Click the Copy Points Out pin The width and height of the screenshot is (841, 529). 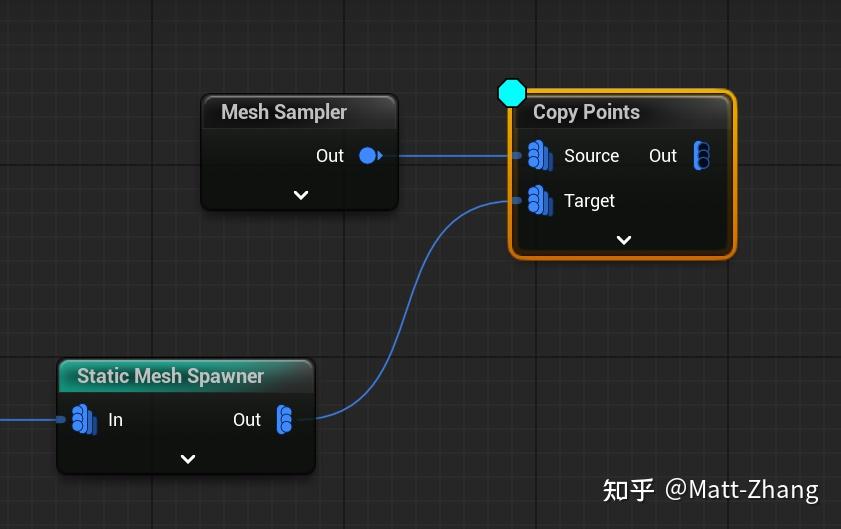coord(702,156)
